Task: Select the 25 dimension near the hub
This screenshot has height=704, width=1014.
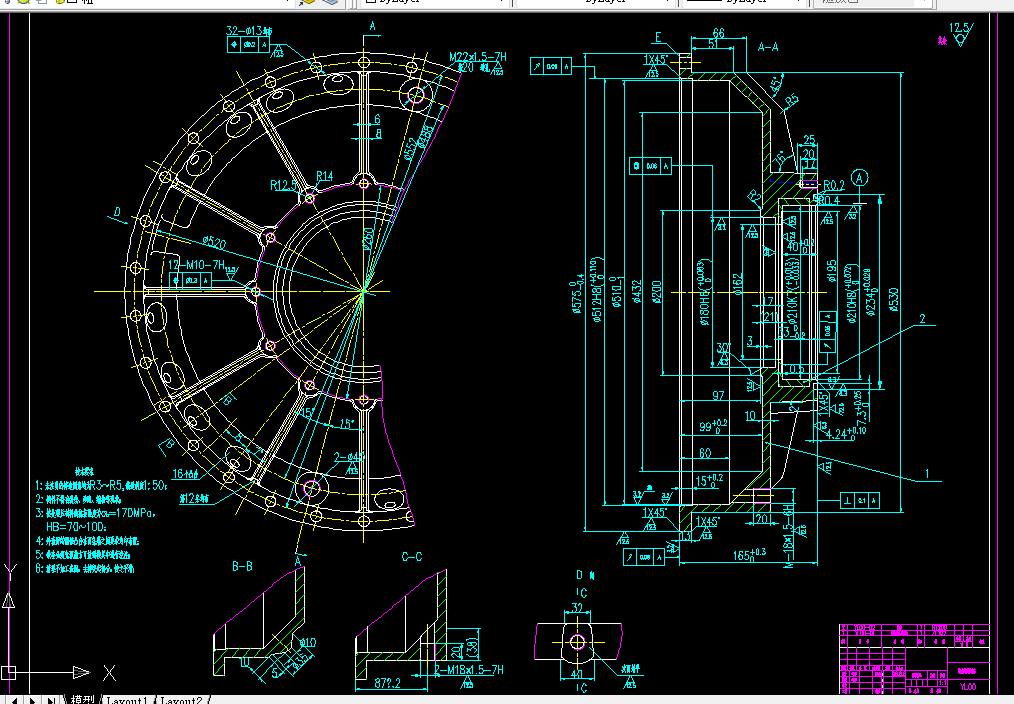Action: (x=809, y=140)
